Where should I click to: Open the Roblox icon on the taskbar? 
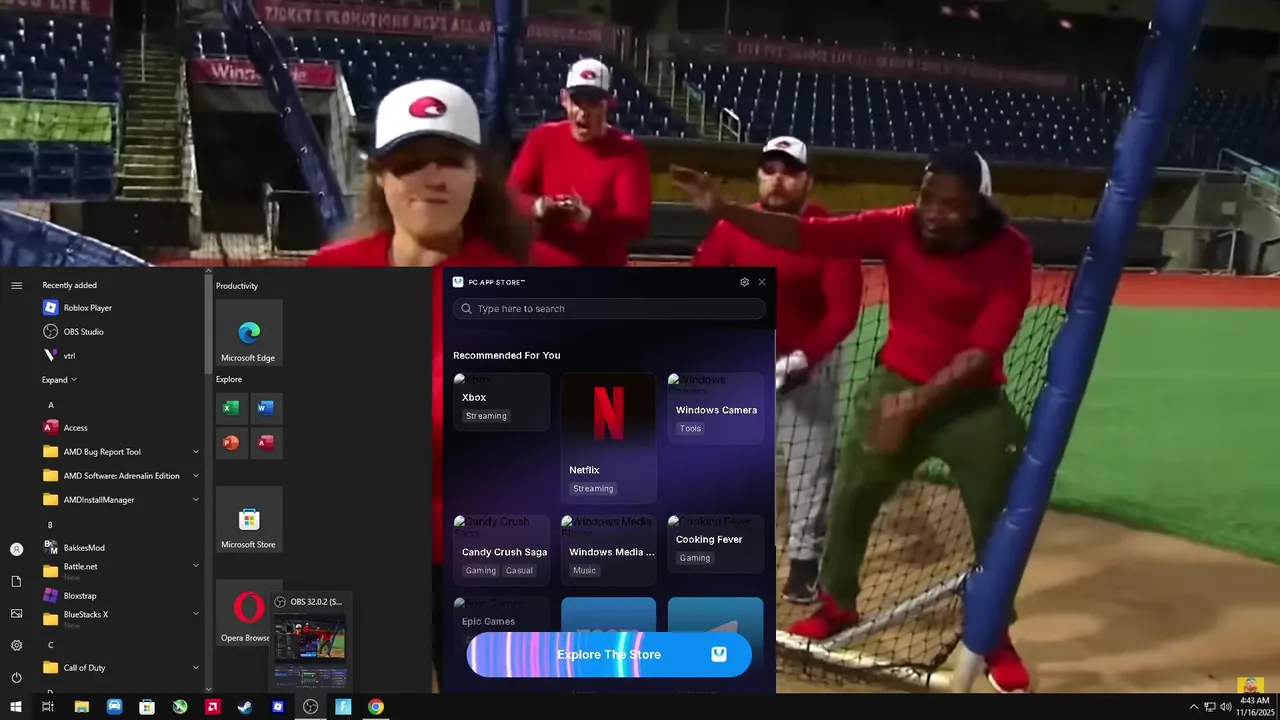[x=277, y=707]
